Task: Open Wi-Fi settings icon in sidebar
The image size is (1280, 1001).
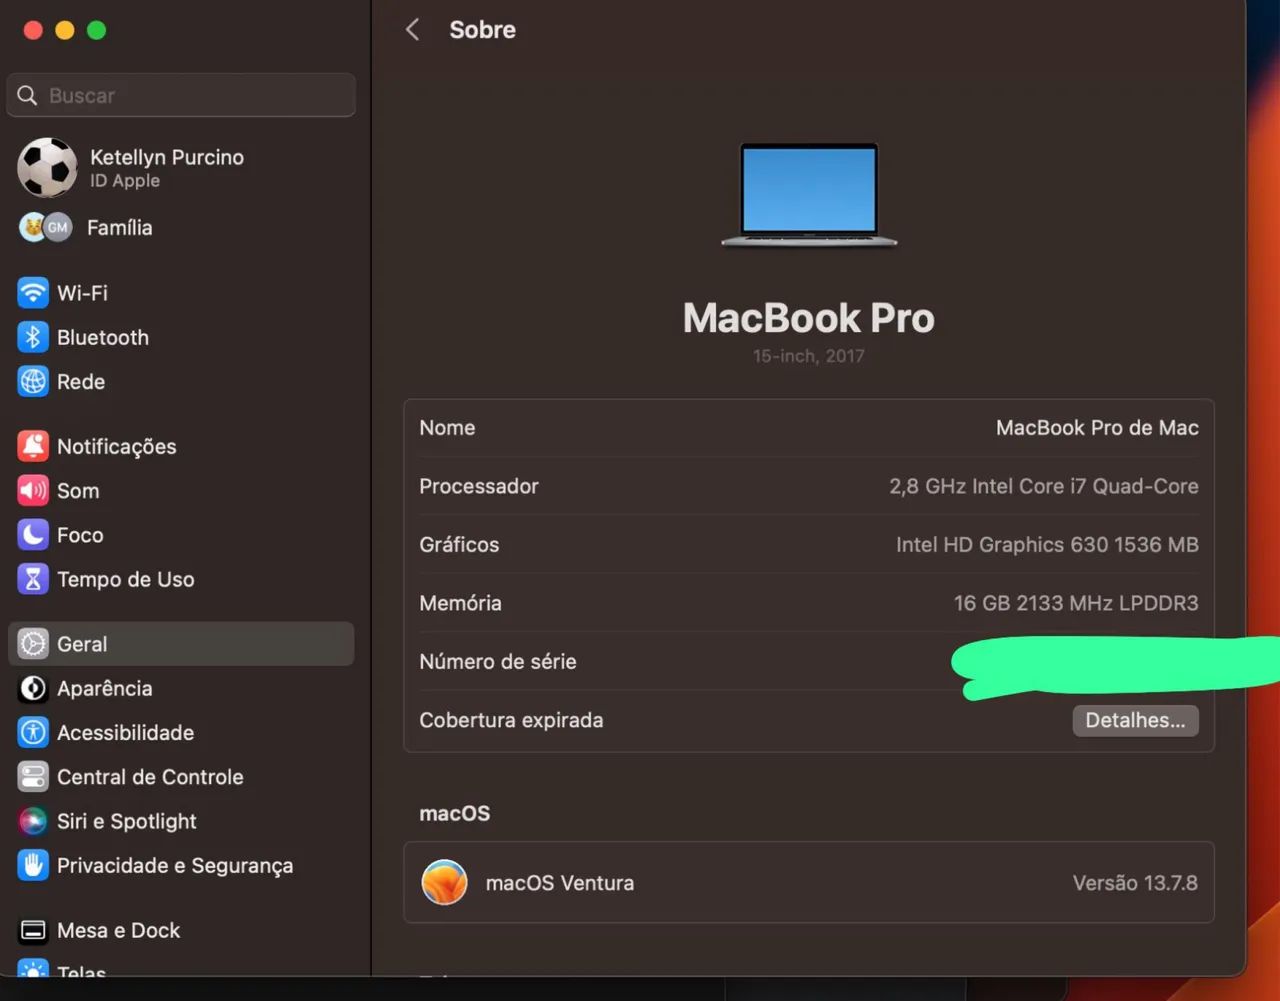Action: point(33,293)
